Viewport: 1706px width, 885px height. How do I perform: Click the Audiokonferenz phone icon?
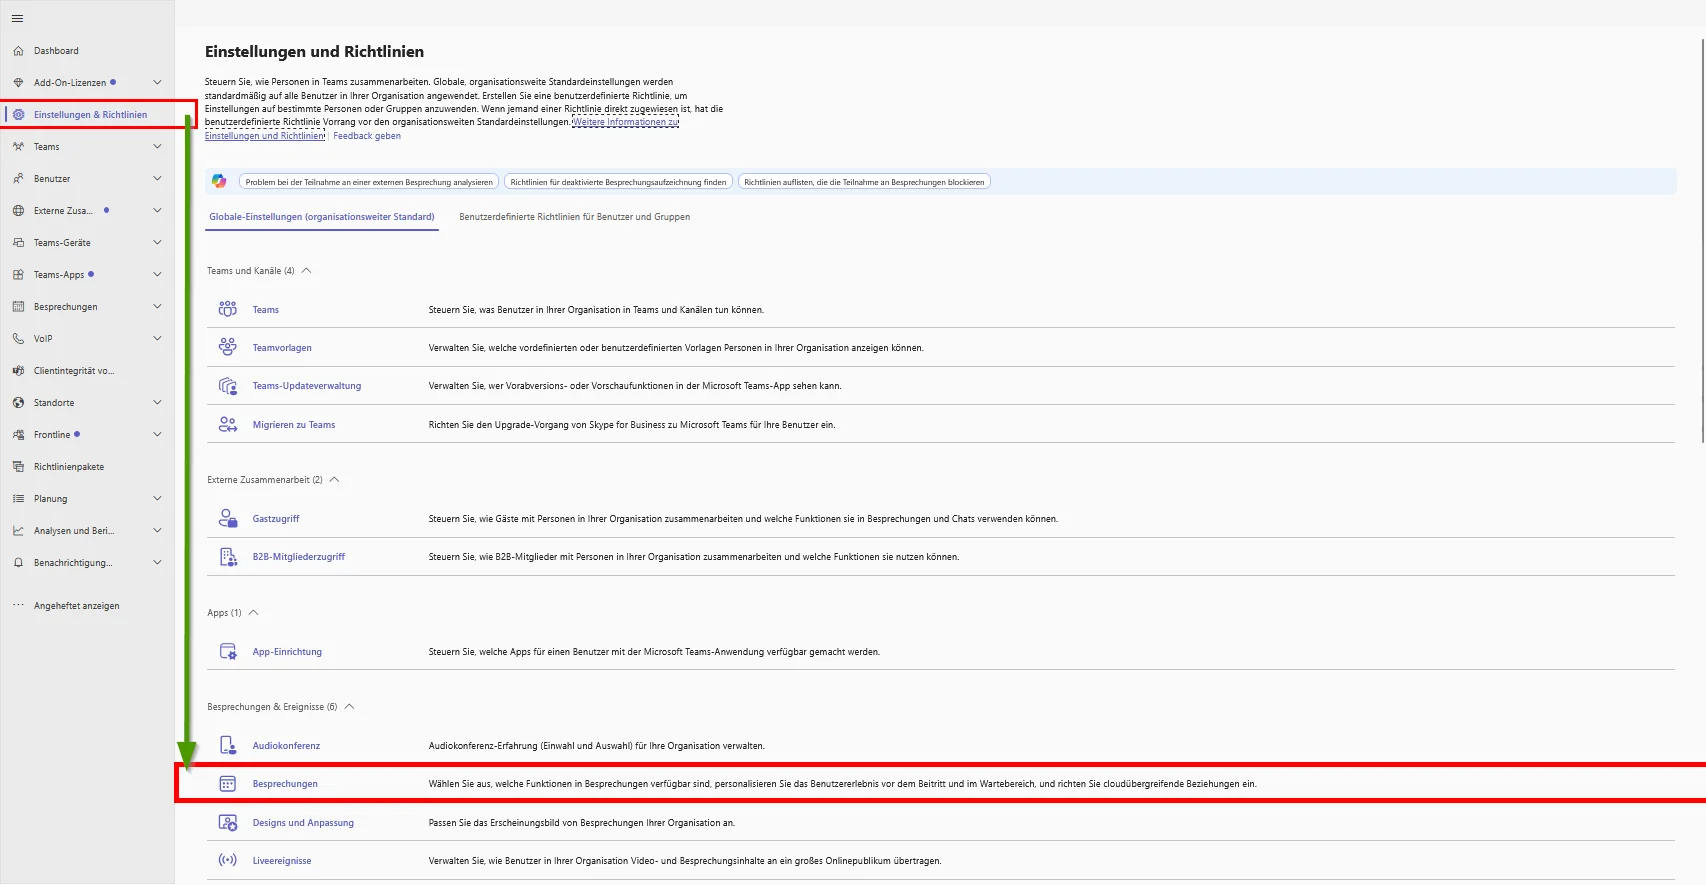pyautogui.click(x=228, y=745)
